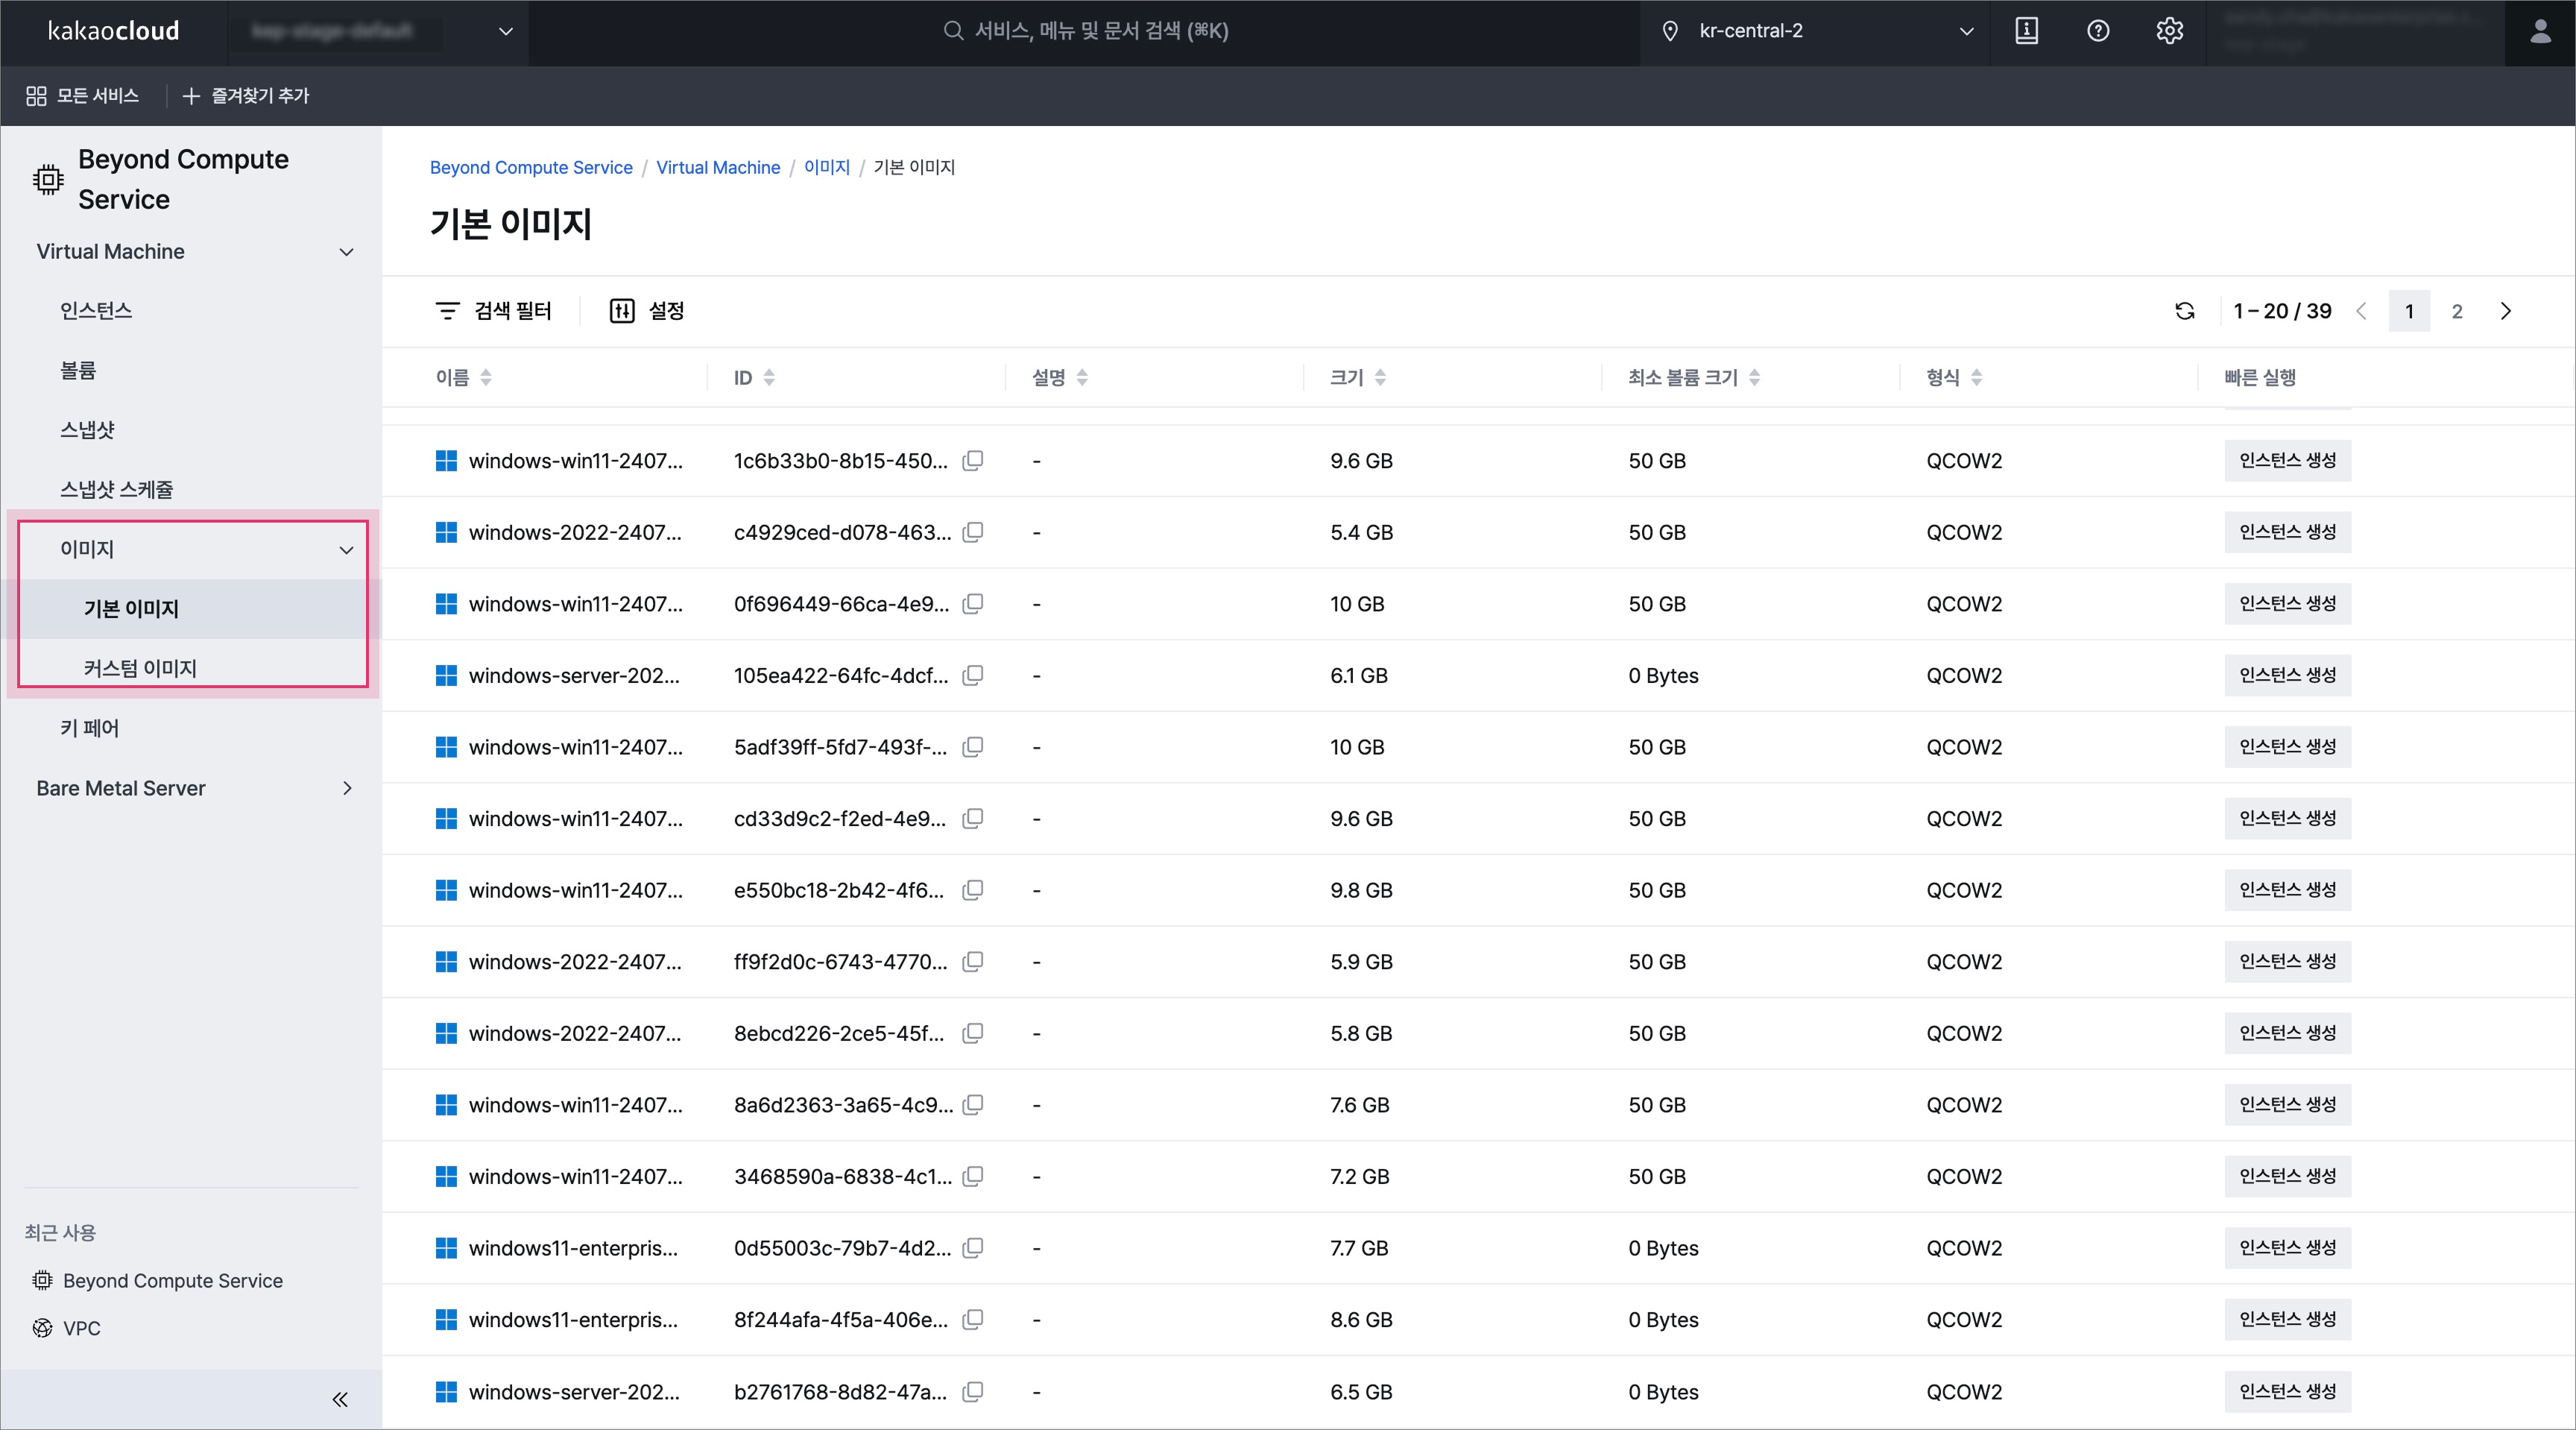Click 인스턴스 생성 for windows-2022 5.4 GB image
Image resolution: width=2576 pixels, height=1430 pixels.
tap(2287, 532)
